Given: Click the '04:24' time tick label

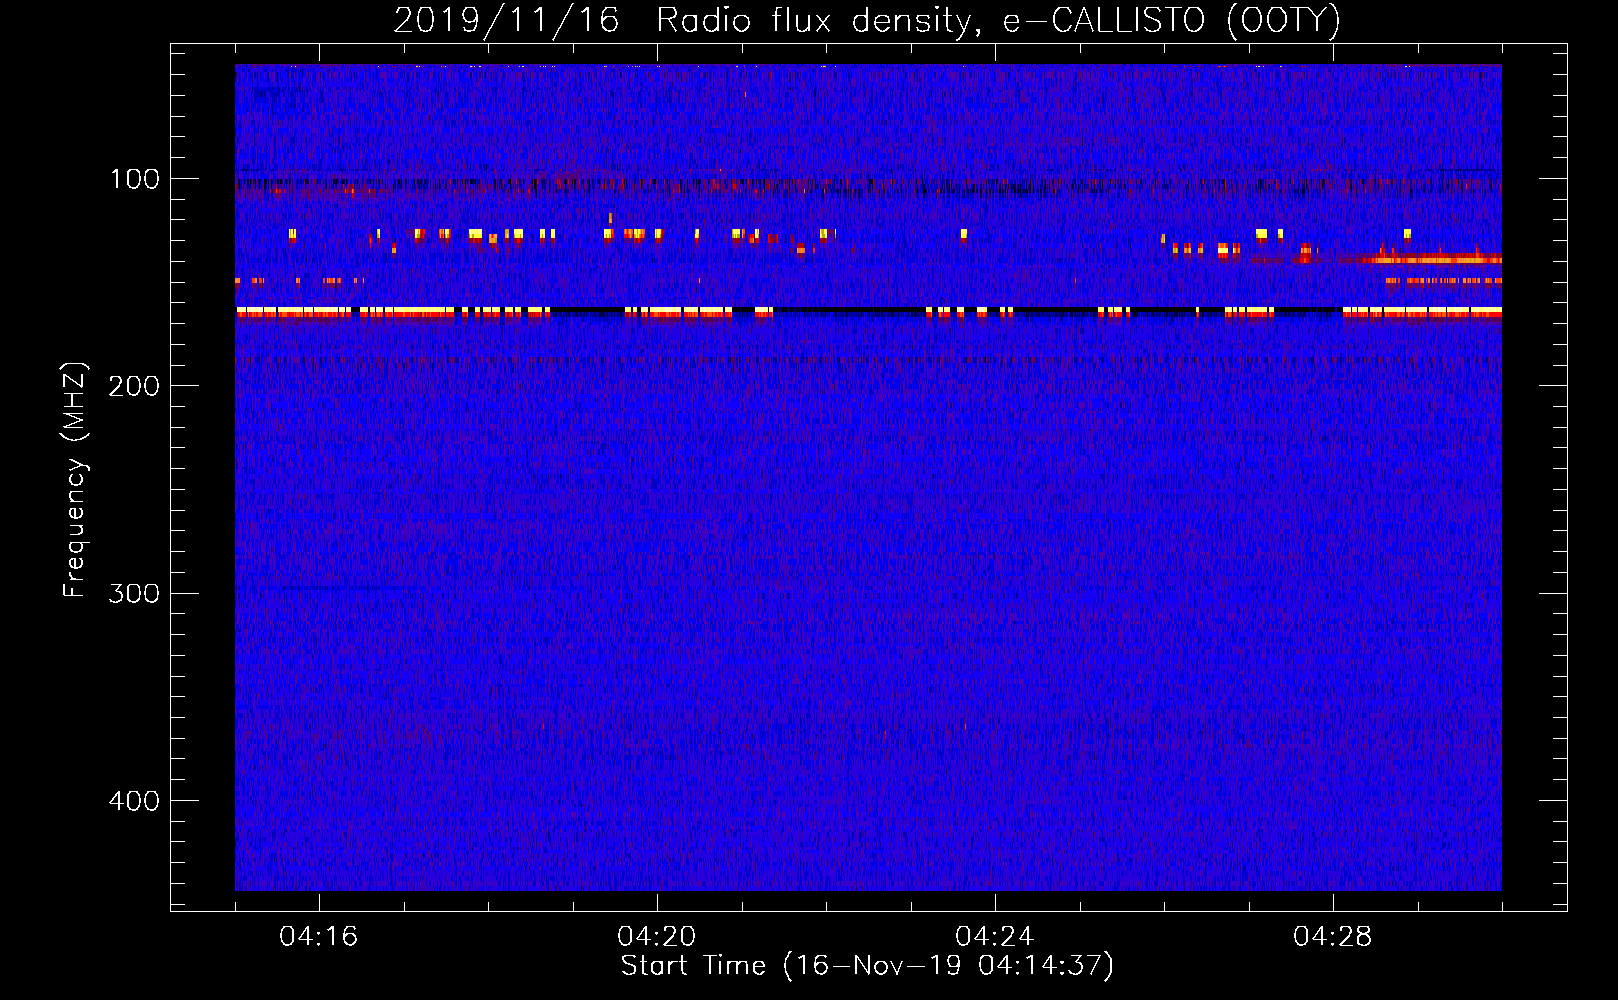Looking at the screenshot, I should (x=995, y=937).
